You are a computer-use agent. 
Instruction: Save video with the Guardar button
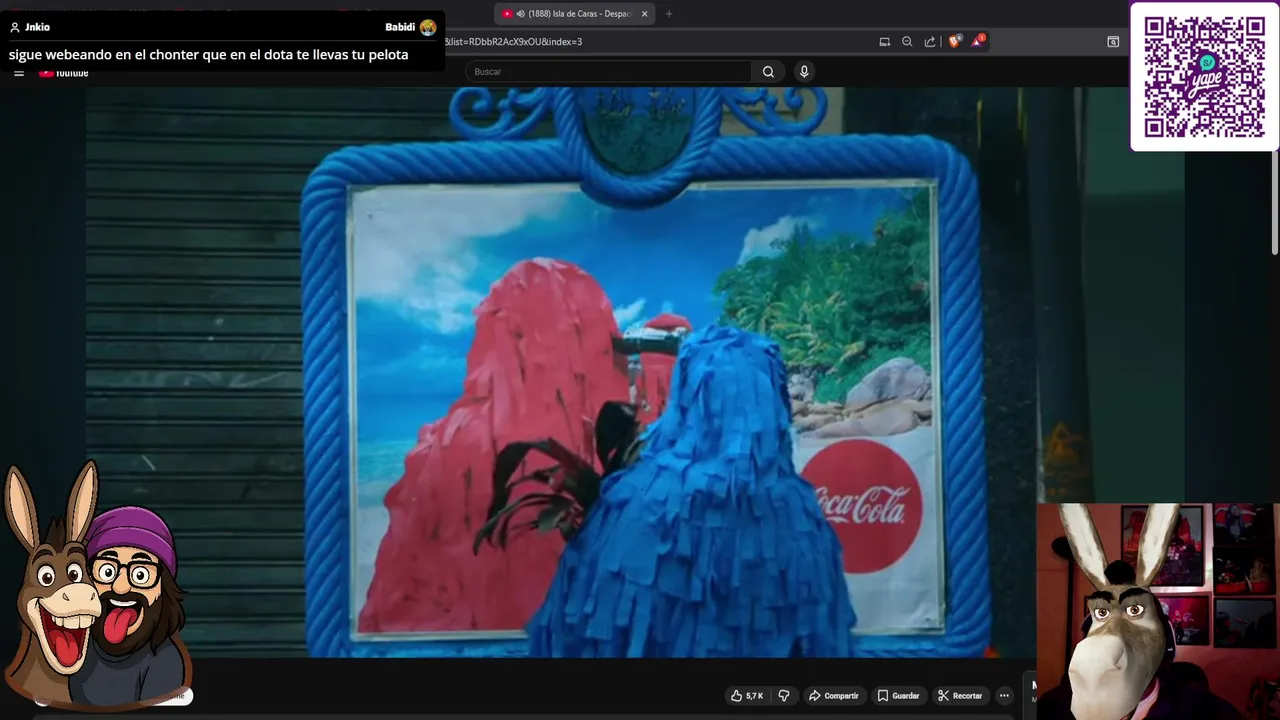pos(898,696)
